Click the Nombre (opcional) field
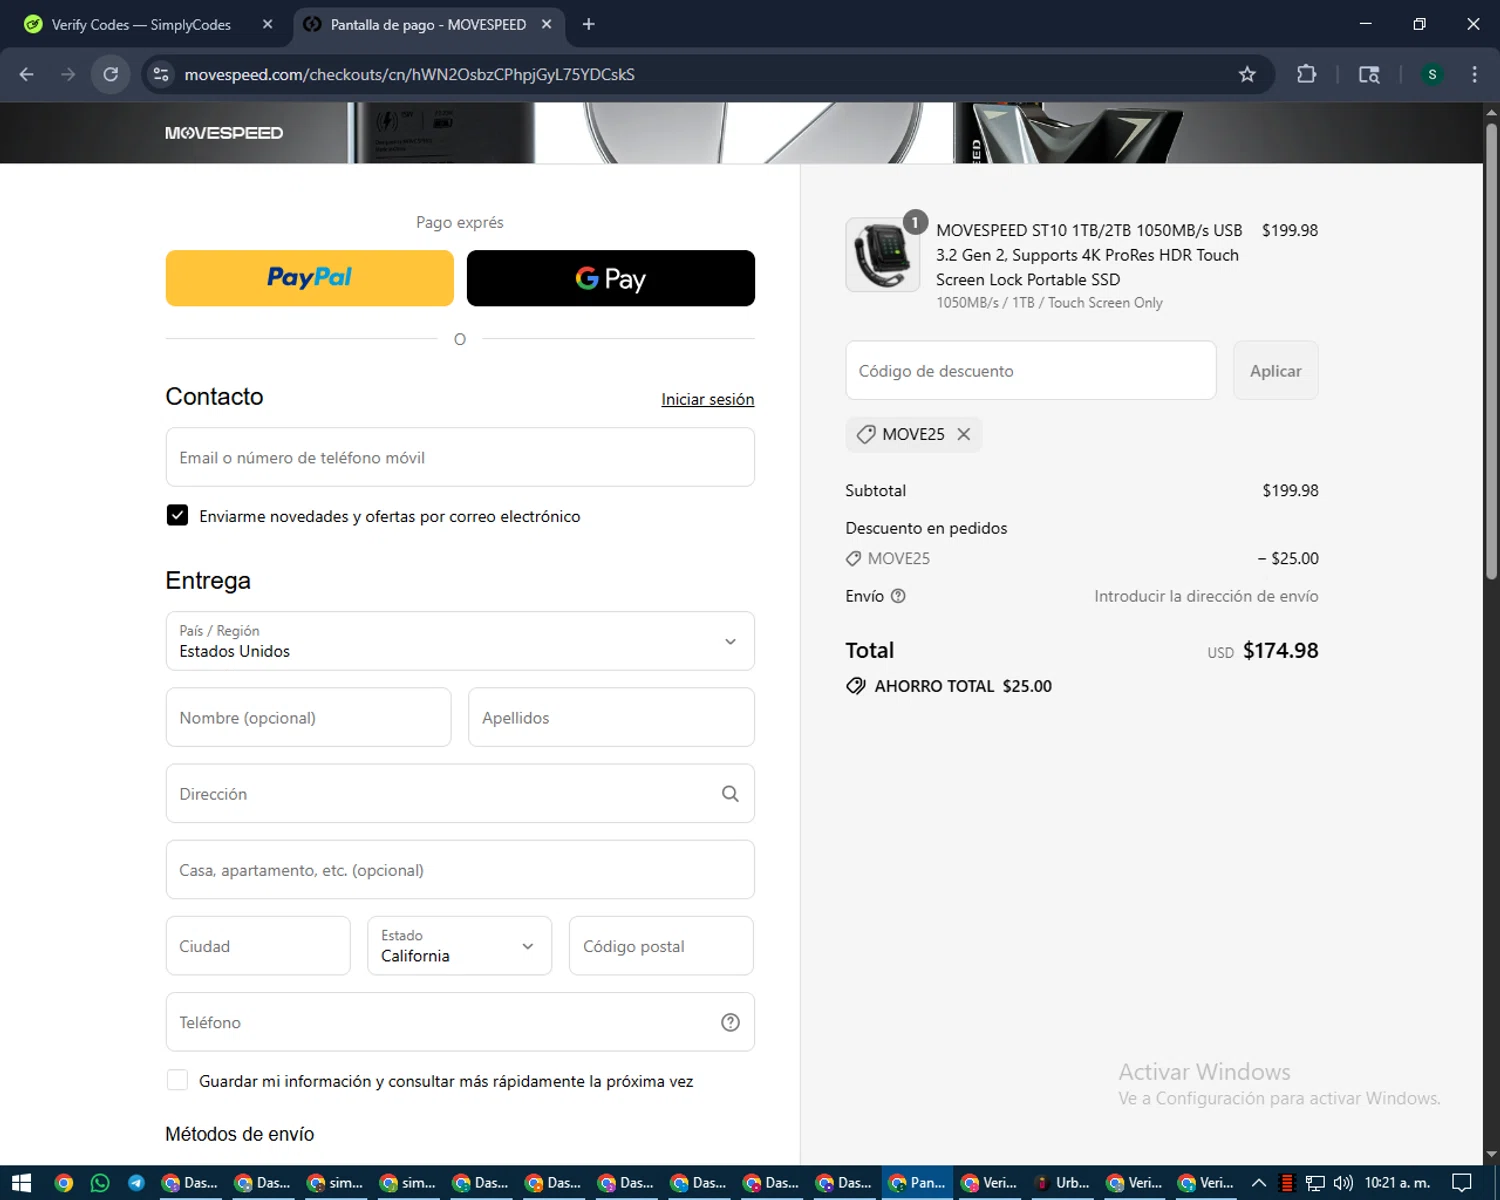 click(x=308, y=717)
